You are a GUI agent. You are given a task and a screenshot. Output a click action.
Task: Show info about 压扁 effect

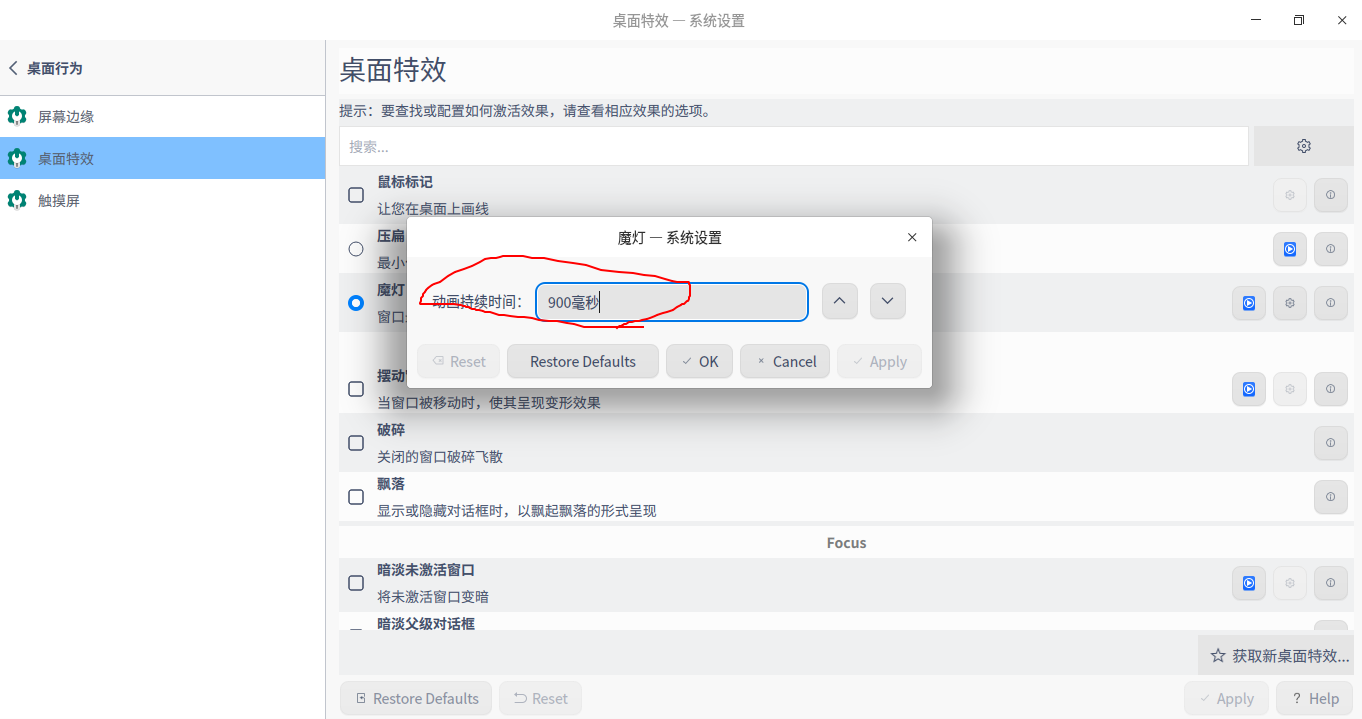pos(1330,249)
